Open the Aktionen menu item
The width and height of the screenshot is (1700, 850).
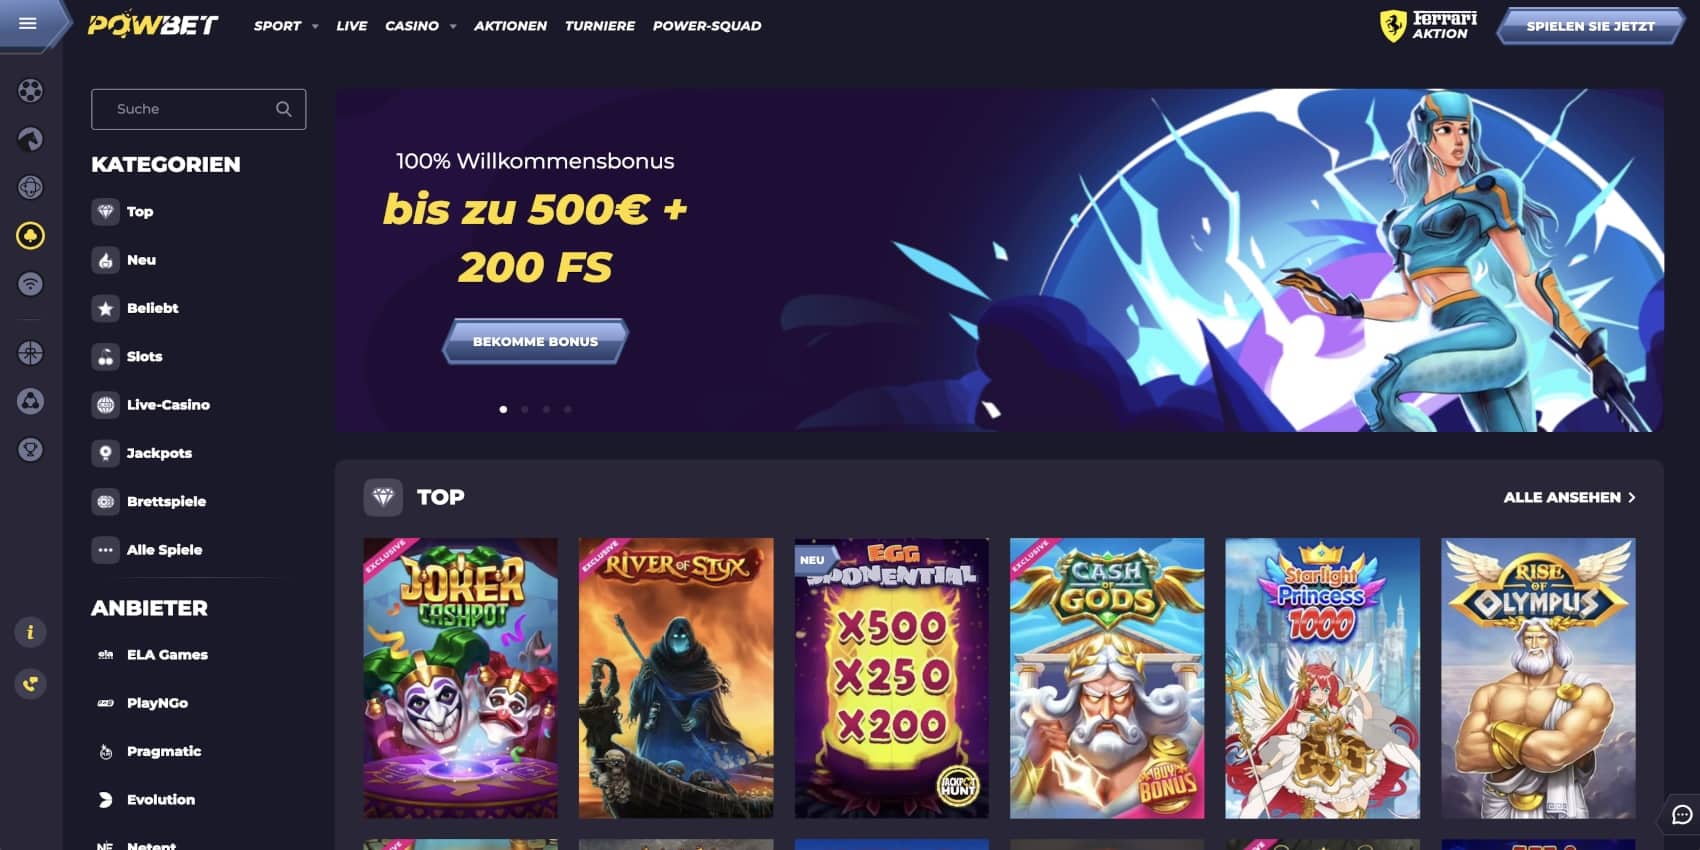[x=510, y=26]
